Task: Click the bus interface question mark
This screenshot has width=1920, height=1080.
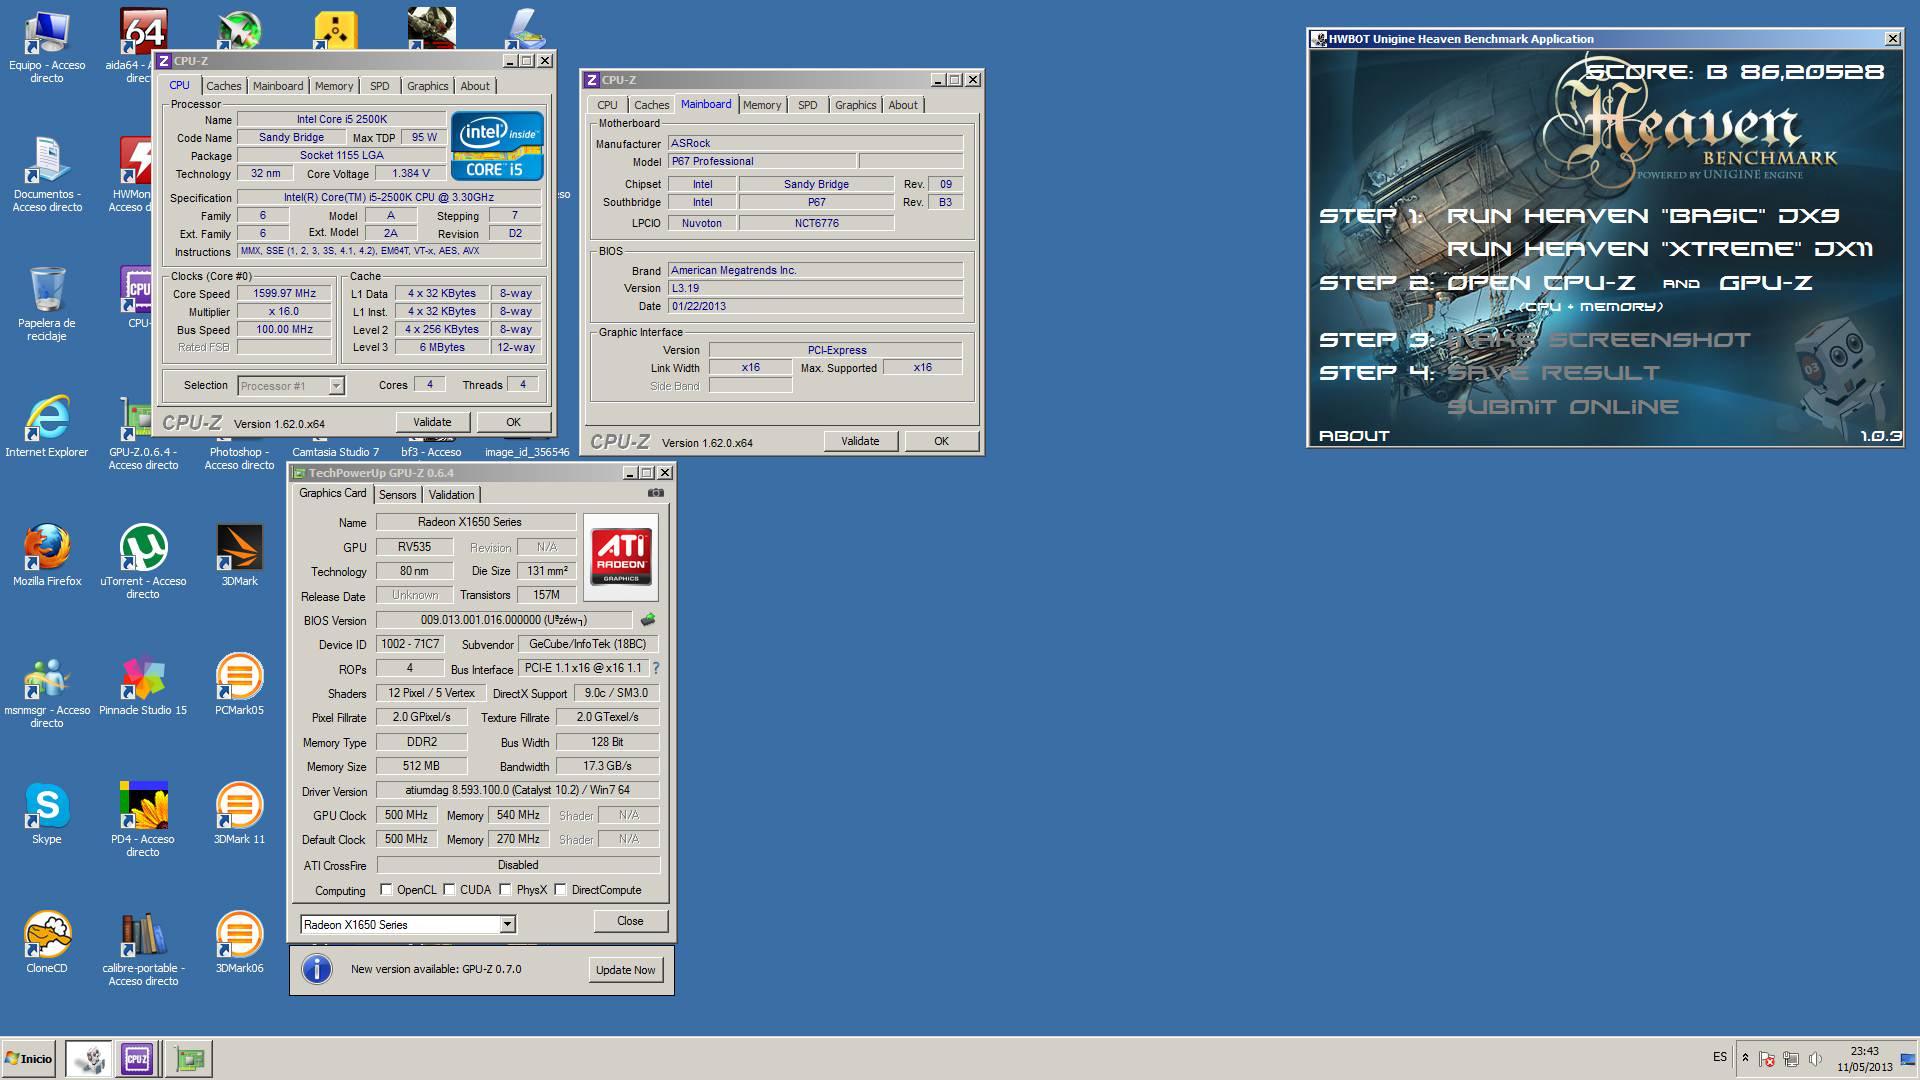Action: pyautogui.click(x=656, y=668)
